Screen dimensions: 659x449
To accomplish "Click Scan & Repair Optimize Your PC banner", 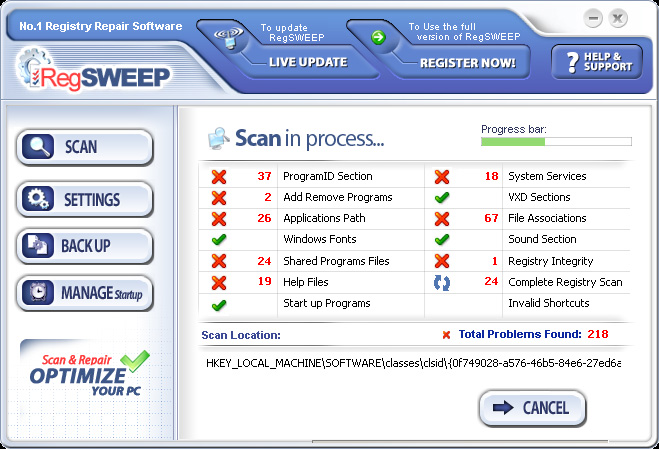I will click(90, 374).
